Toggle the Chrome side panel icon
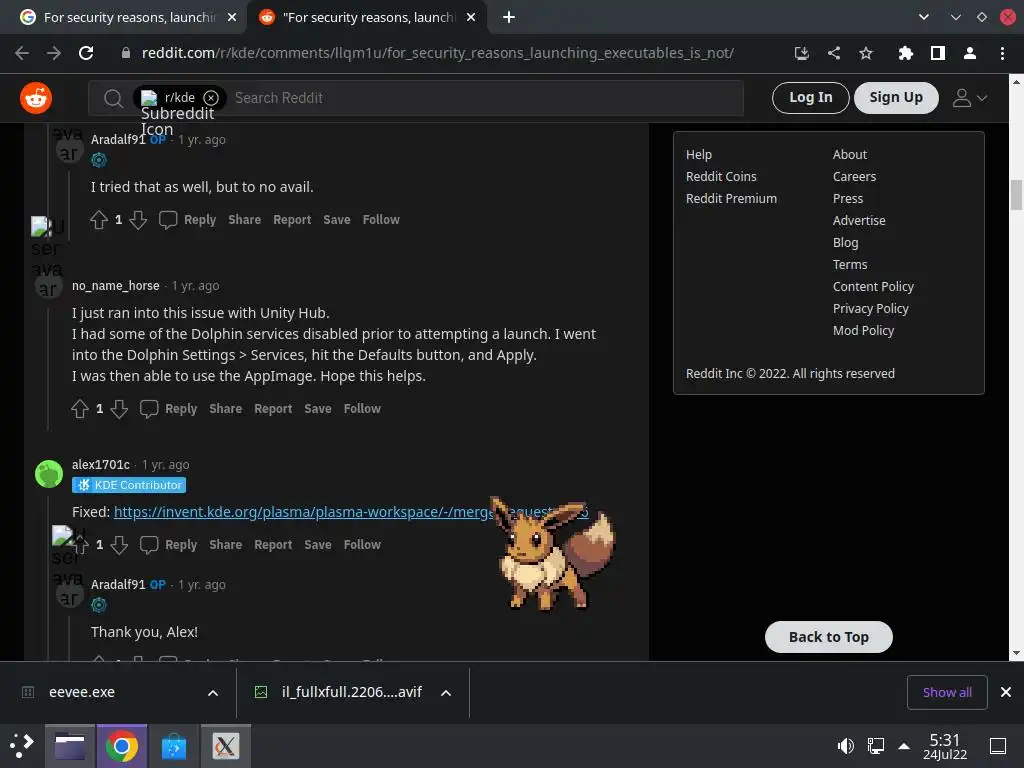 pyautogui.click(x=938, y=53)
